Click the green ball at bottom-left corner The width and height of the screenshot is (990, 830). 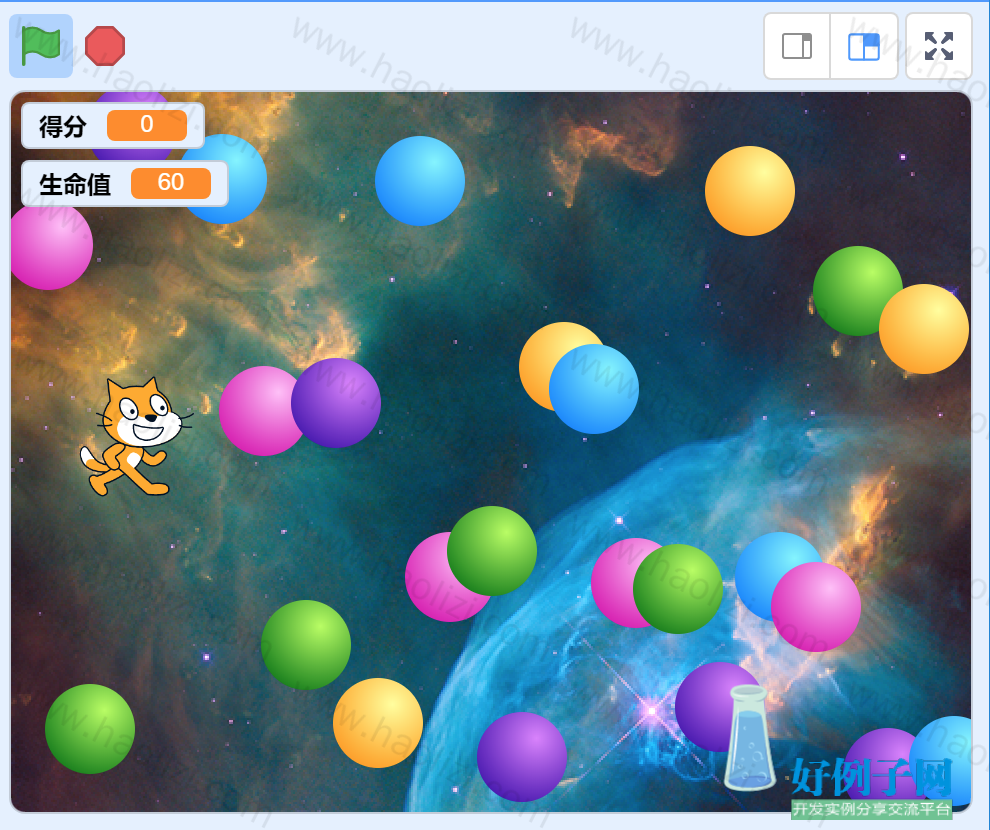pyautogui.click(x=90, y=729)
